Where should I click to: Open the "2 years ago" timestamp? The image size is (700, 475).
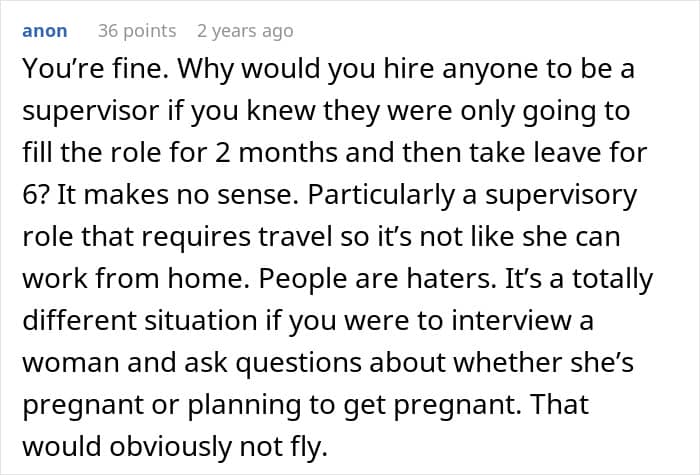(245, 31)
